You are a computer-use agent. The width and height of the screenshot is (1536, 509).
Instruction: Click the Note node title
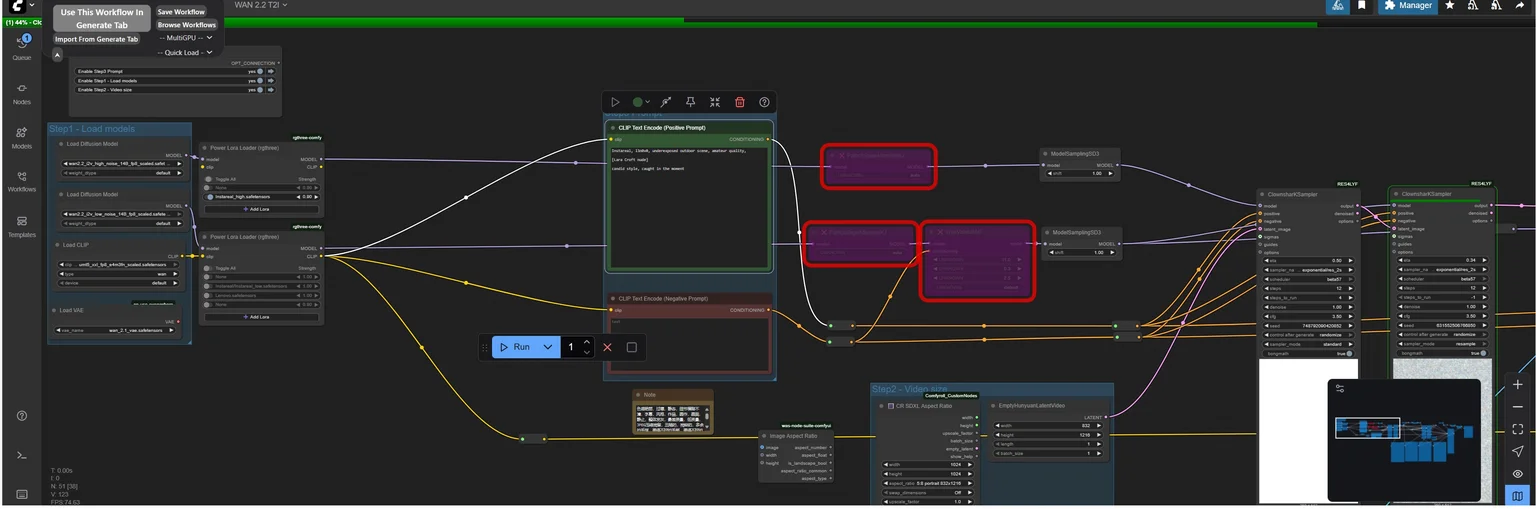650,395
